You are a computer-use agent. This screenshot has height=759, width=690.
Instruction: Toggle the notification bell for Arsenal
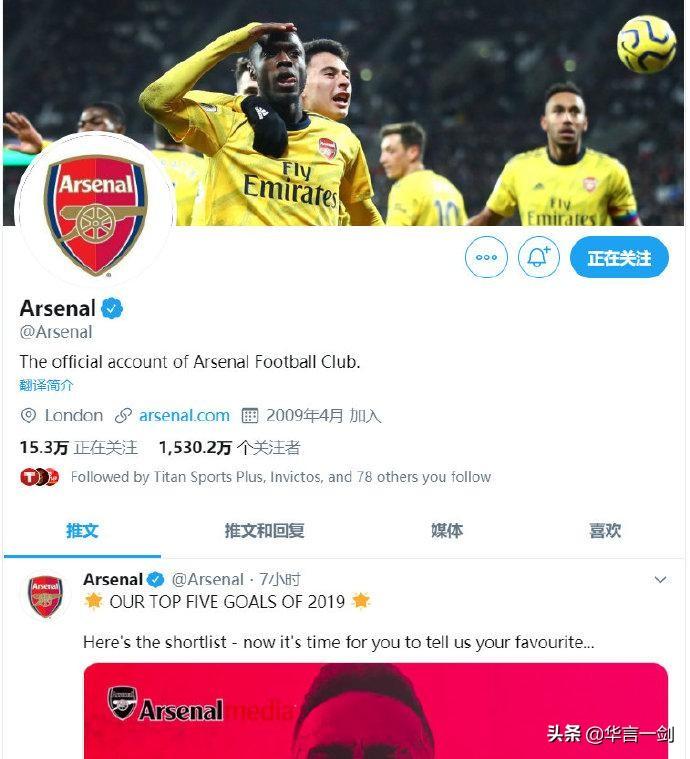point(538,258)
